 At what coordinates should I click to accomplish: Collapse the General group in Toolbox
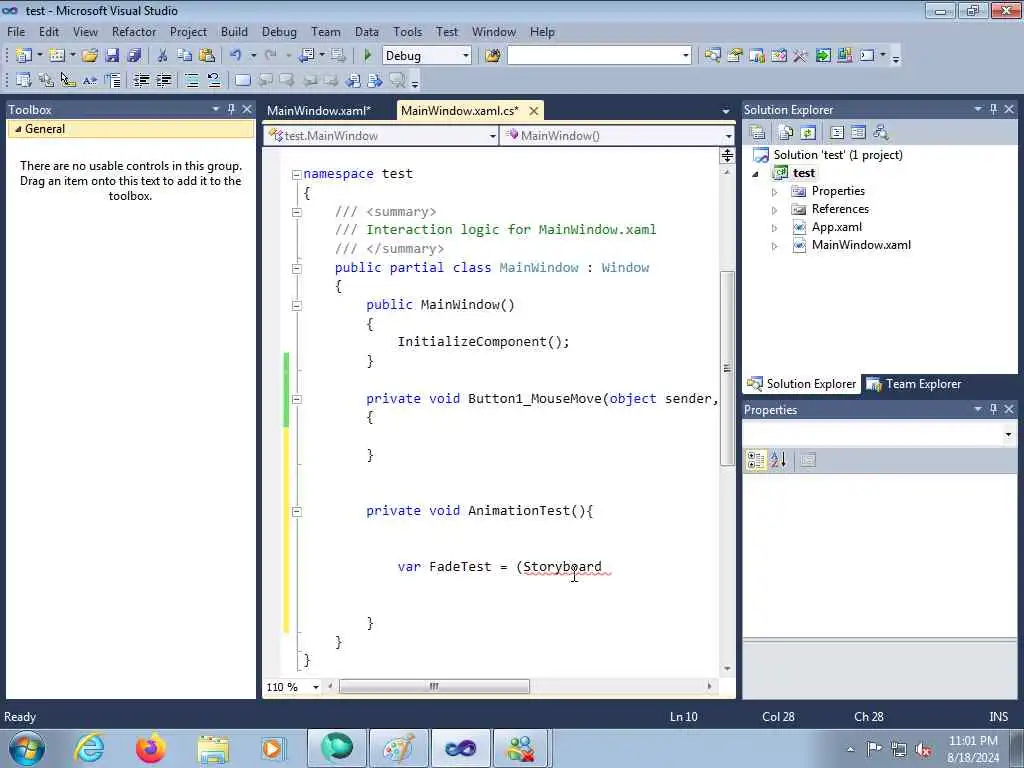[18, 129]
